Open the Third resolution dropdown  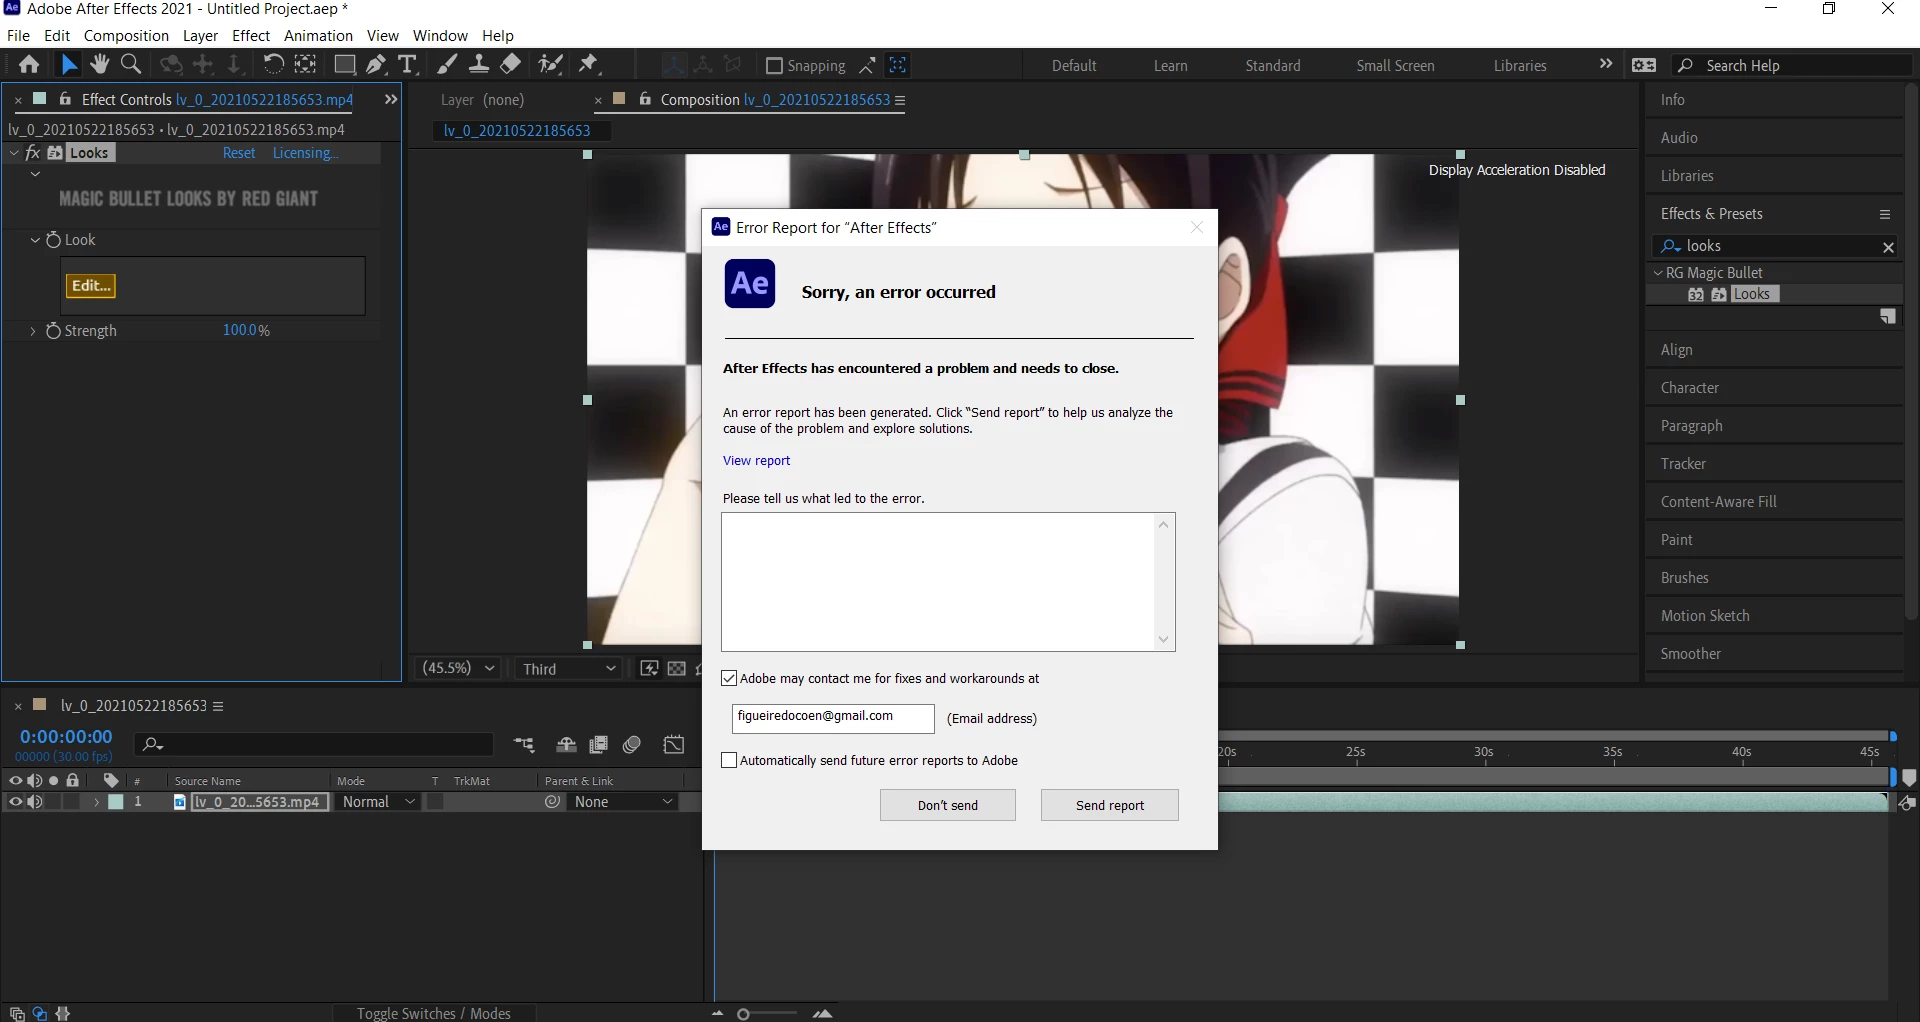[x=569, y=669]
